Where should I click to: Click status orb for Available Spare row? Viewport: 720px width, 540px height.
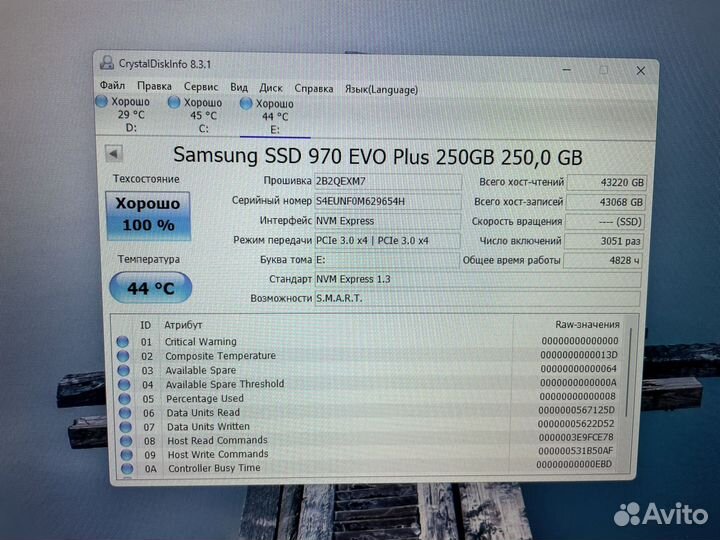coord(123,370)
